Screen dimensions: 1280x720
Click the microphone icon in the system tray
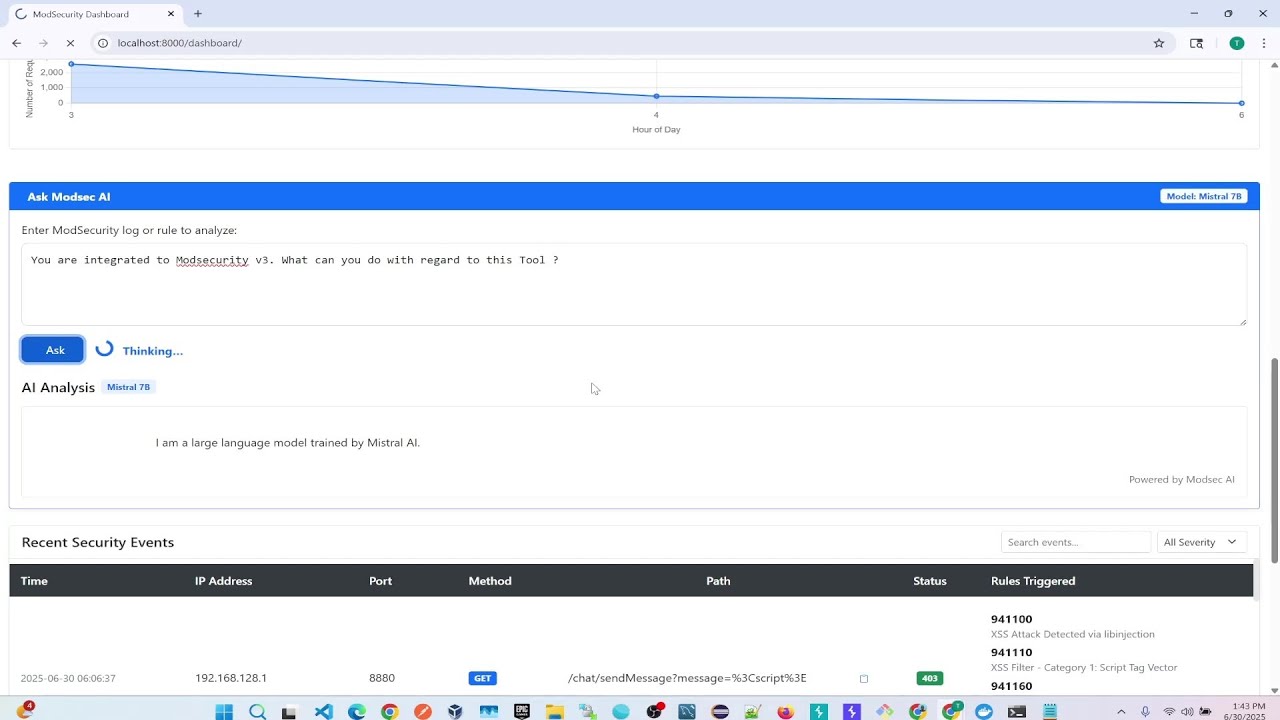click(x=1145, y=712)
